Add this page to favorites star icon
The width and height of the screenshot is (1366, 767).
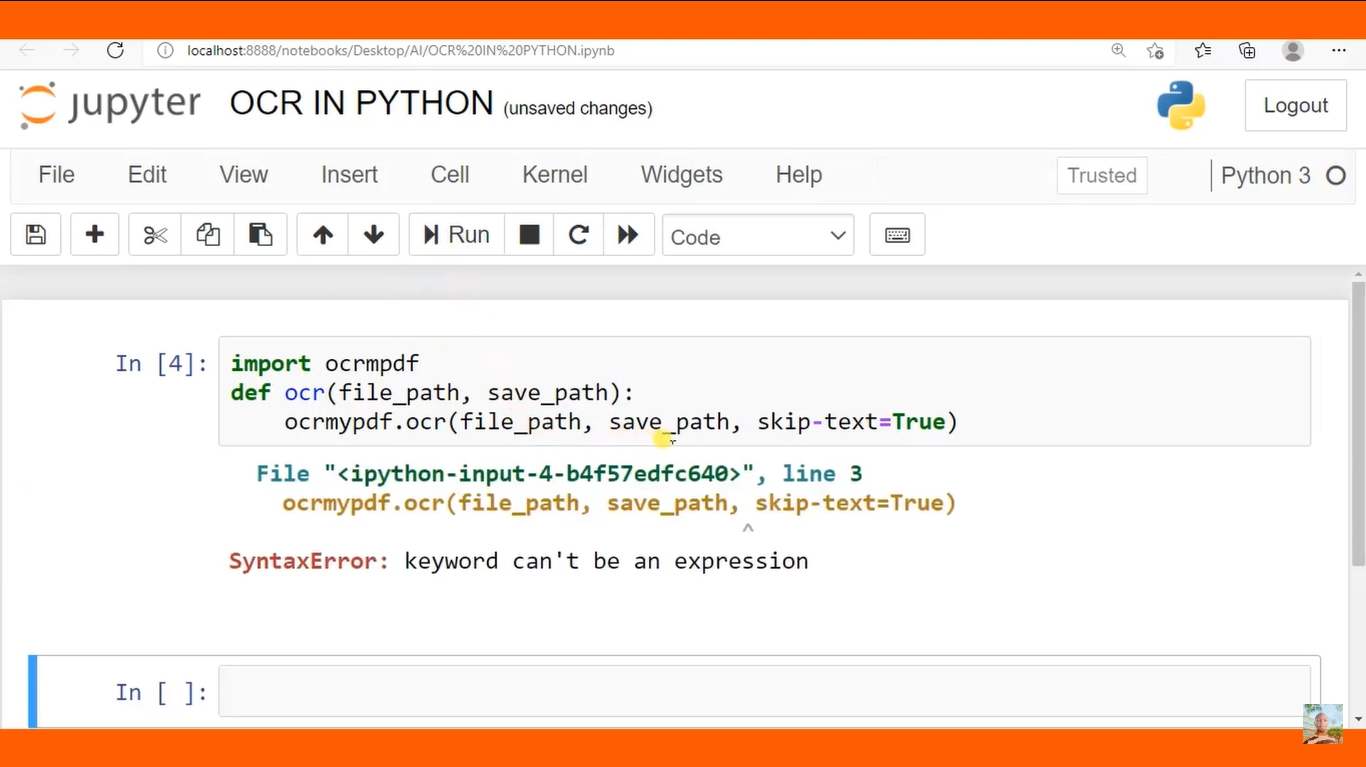point(1156,50)
